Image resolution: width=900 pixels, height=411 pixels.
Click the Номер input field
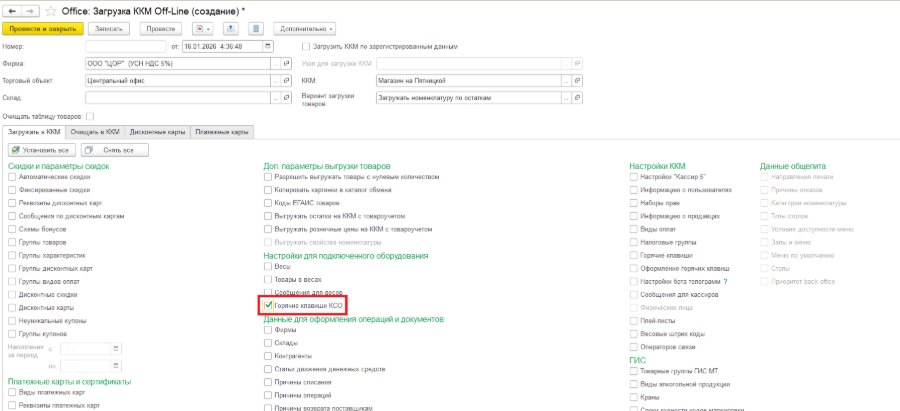(125, 46)
